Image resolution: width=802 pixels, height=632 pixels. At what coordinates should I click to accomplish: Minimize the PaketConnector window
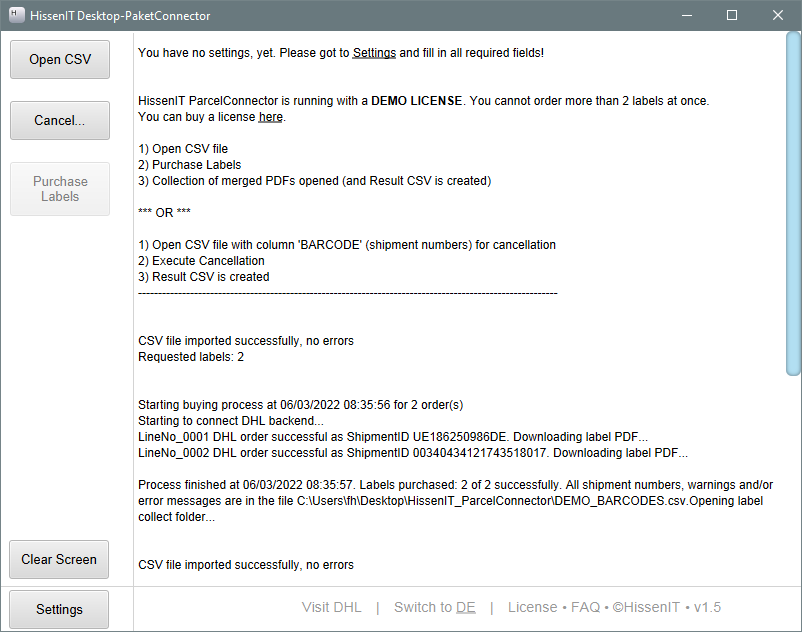tap(687, 15)
